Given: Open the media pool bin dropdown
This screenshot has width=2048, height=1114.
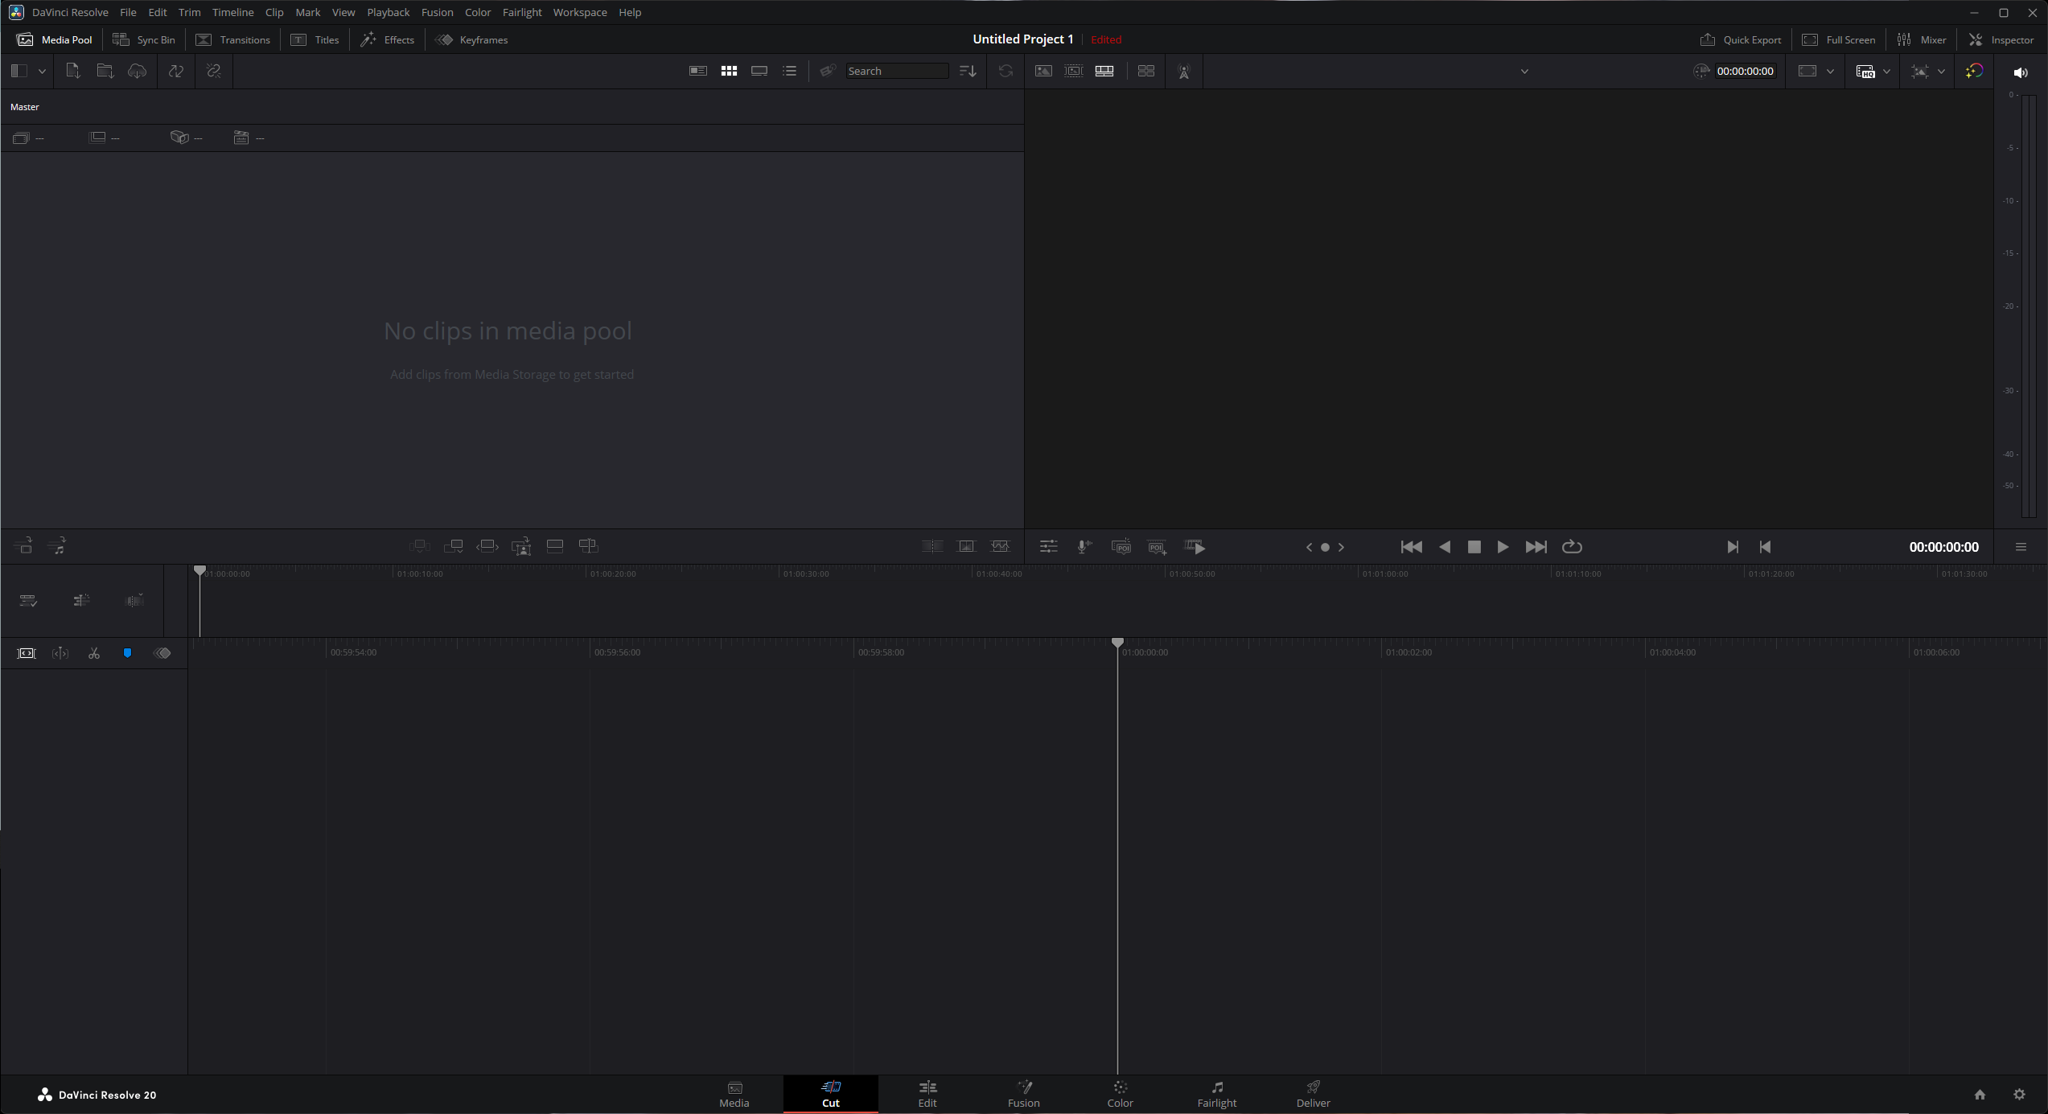Looking at the screenshot, I should pyautogui.click(x=43, y=71).
